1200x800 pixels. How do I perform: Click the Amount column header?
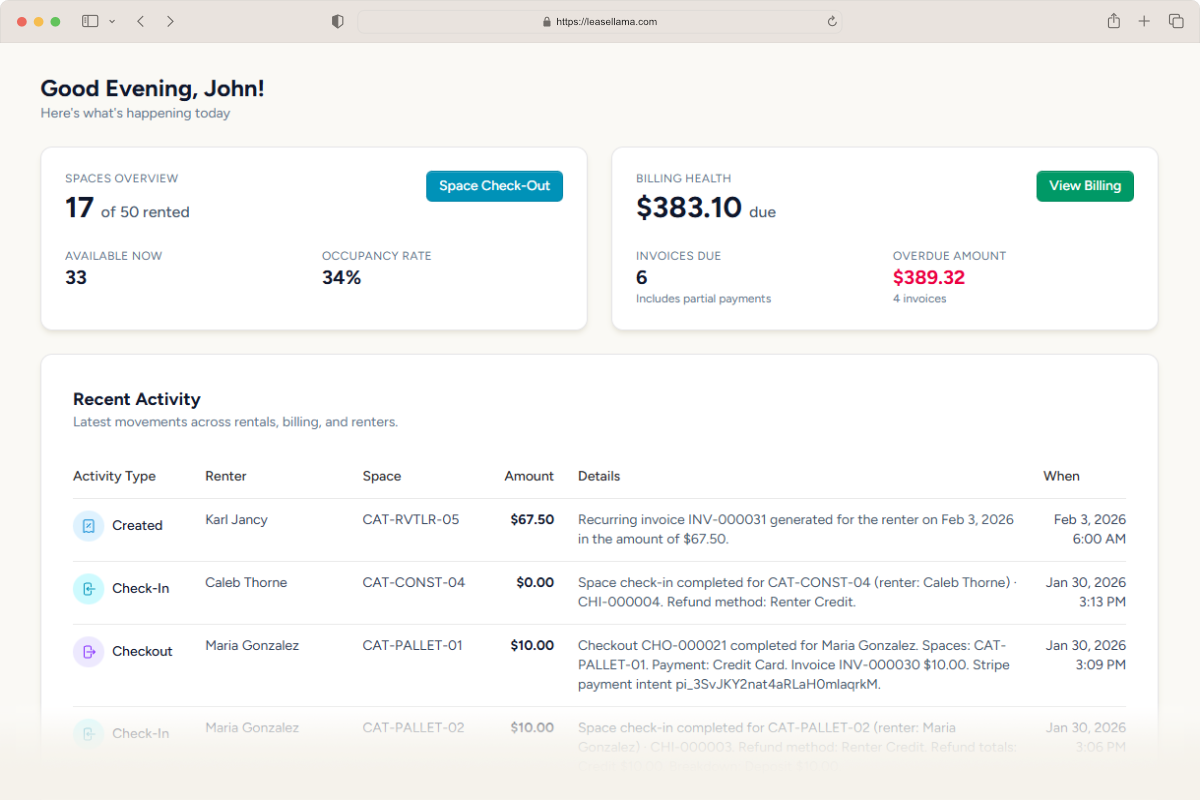(528, 476)
